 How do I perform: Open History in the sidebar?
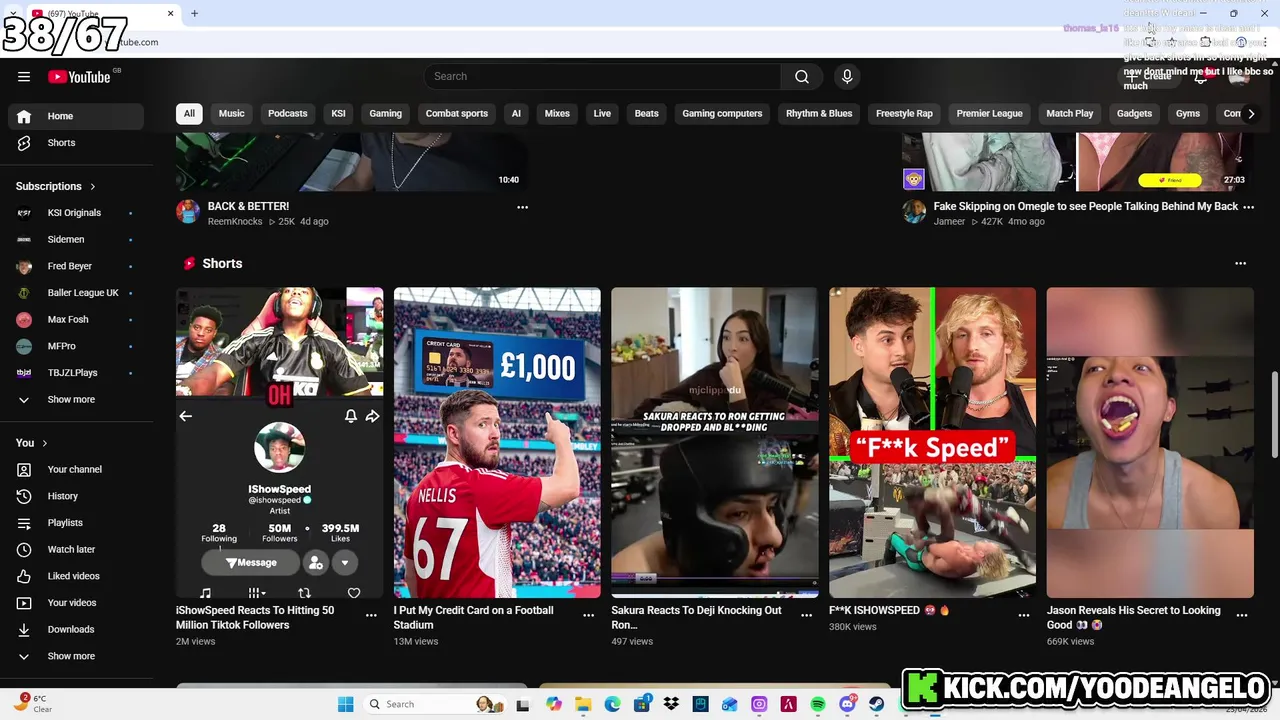click(76, 496)
